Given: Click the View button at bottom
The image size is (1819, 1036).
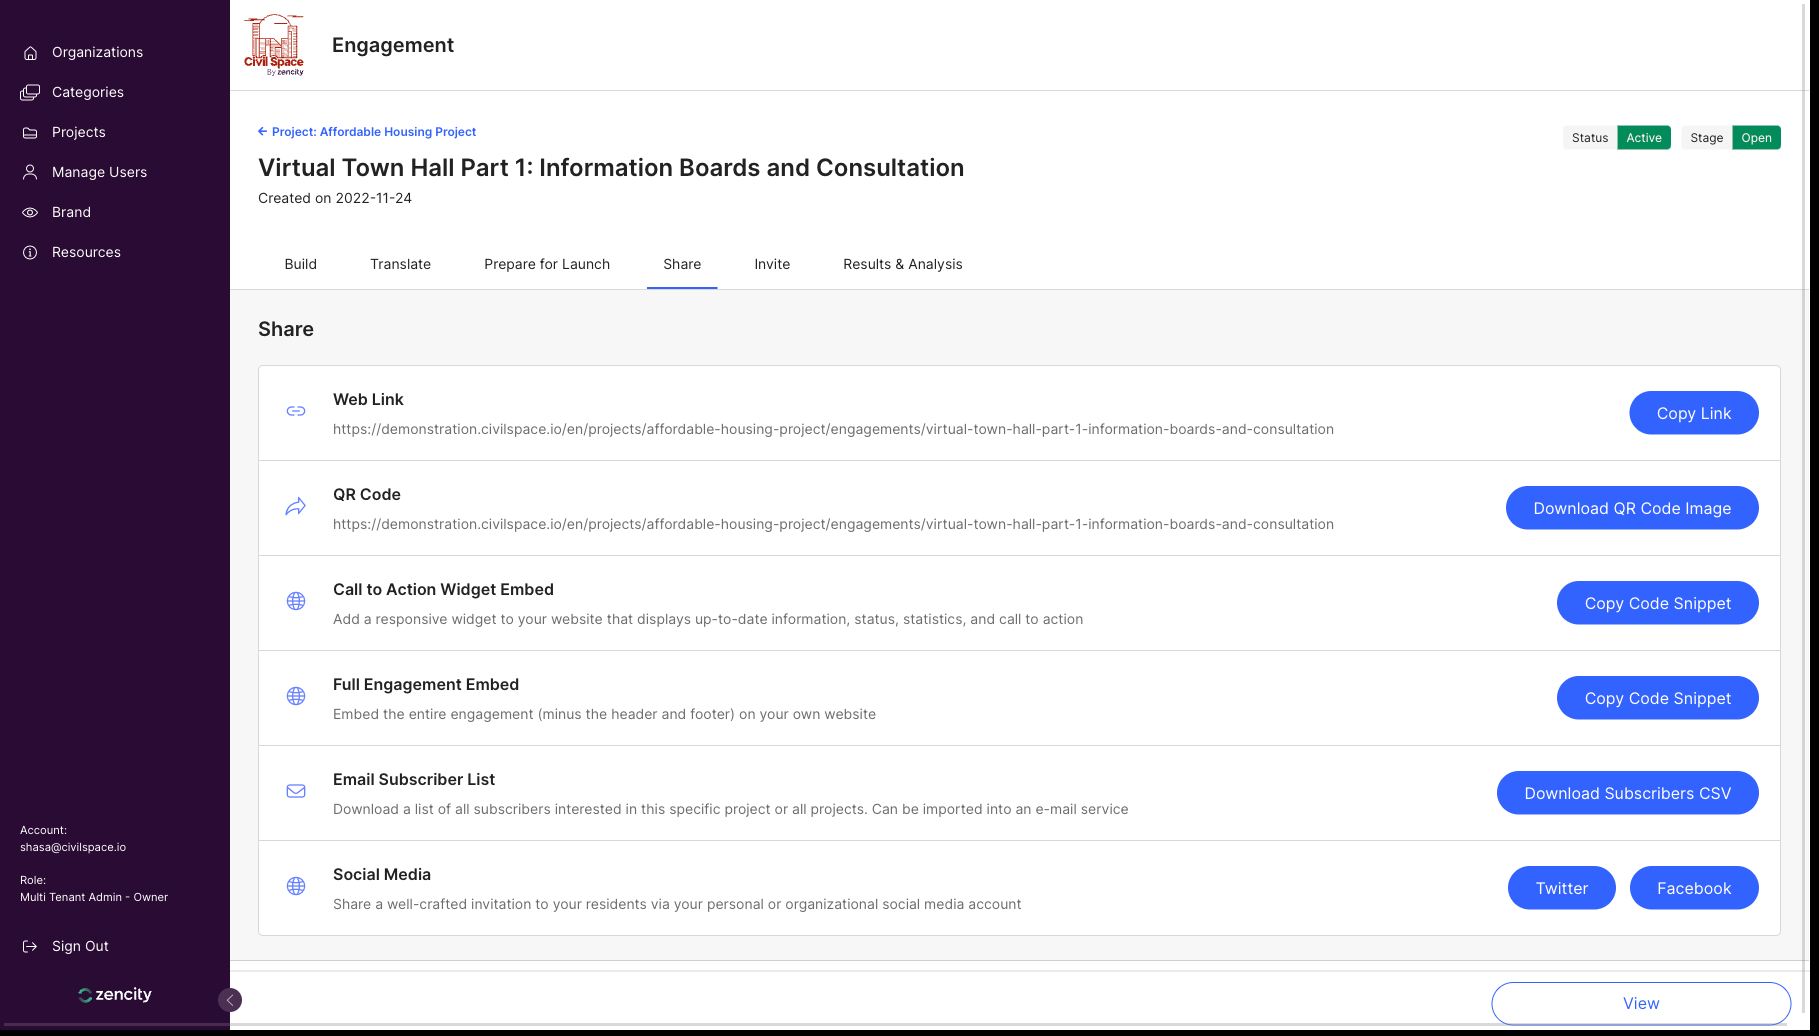Looking at the screenshot, I should pyautogui.click(x=1640, y=1003).
